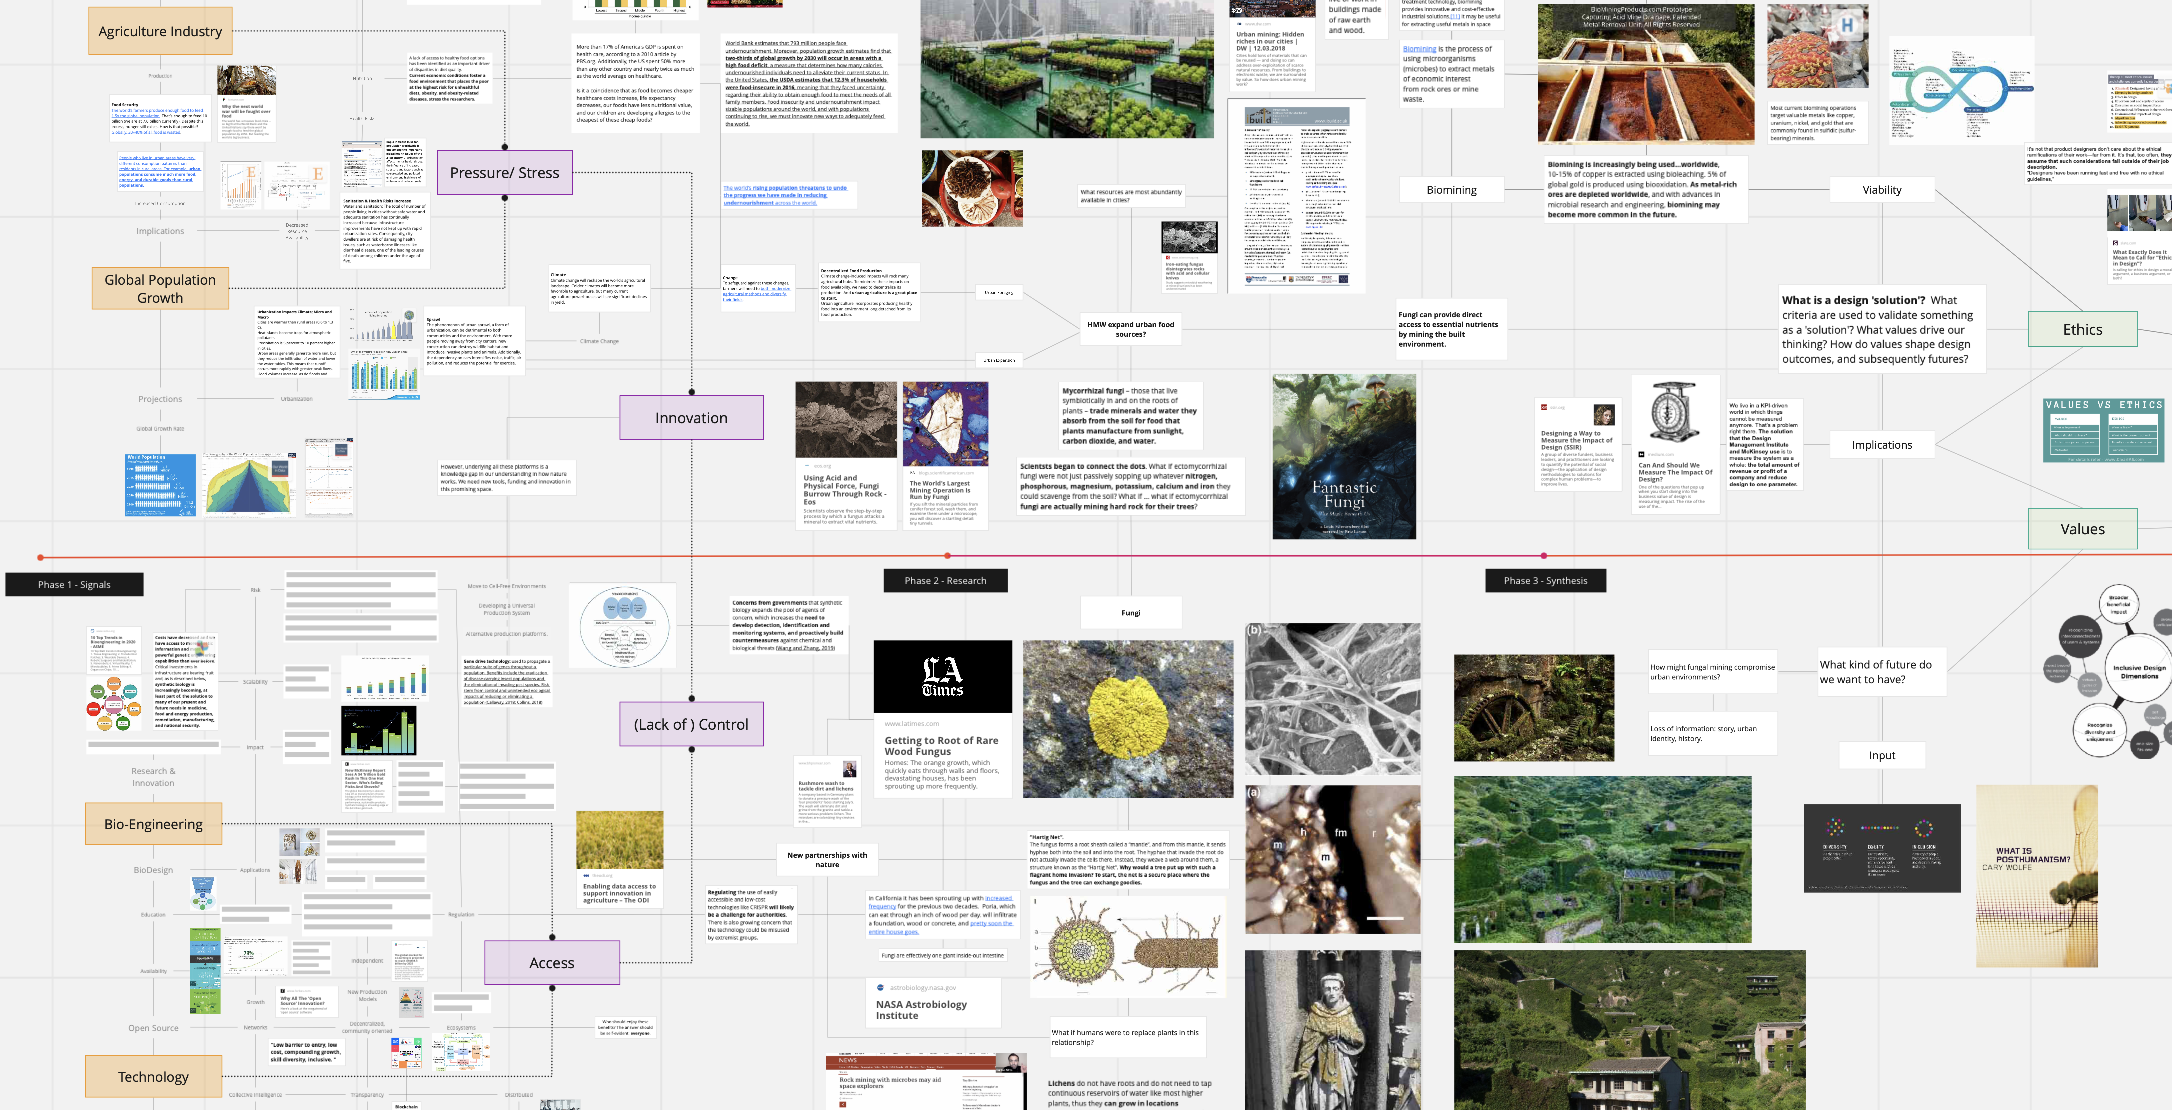Viewport: 2172px width, 1110px height.
Task: Click the orange Agriculture Industry label
Action: (x=160, y=31)
